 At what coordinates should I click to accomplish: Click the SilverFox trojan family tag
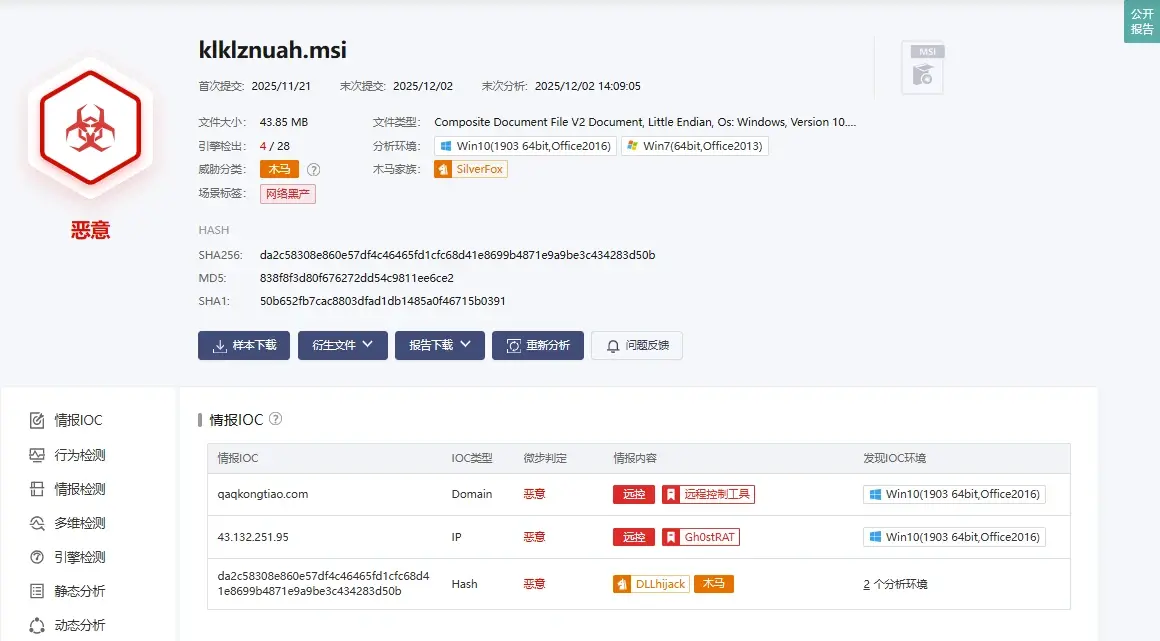(x=471, y=169)
